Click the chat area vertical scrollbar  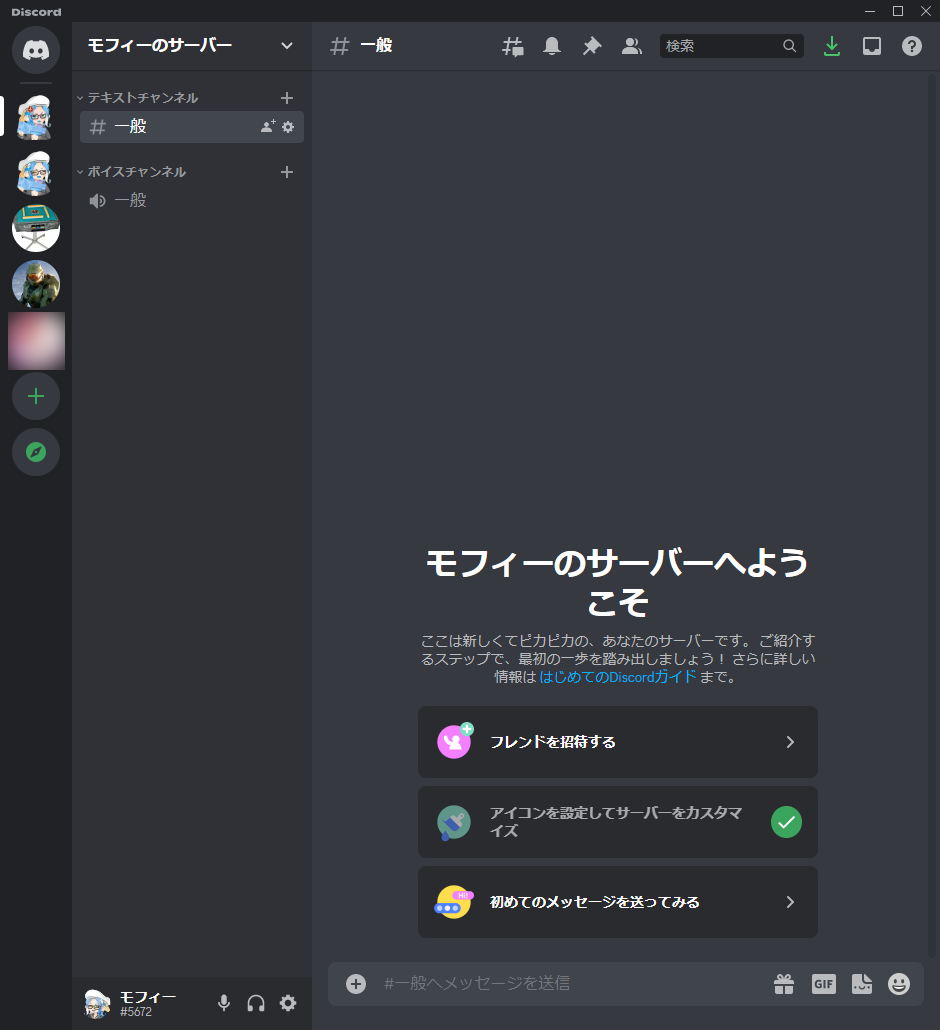click(x=931, y=516)
